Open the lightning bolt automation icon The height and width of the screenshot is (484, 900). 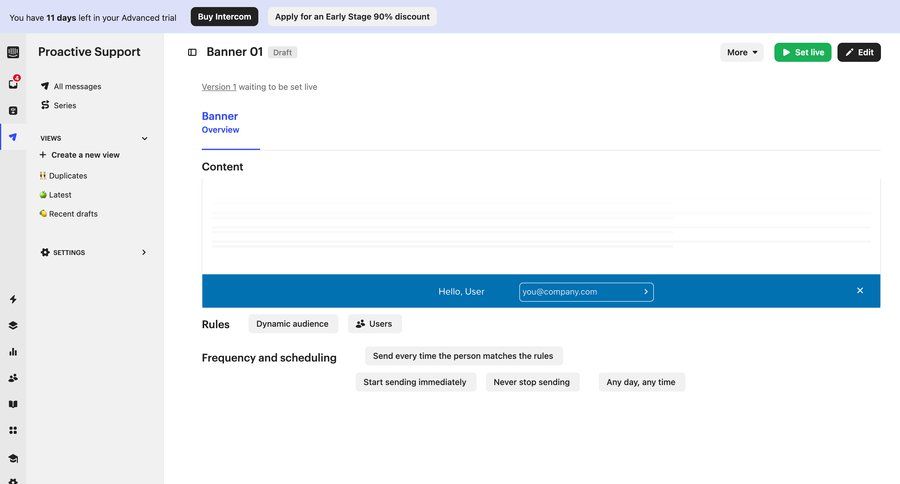click(13, 299)
